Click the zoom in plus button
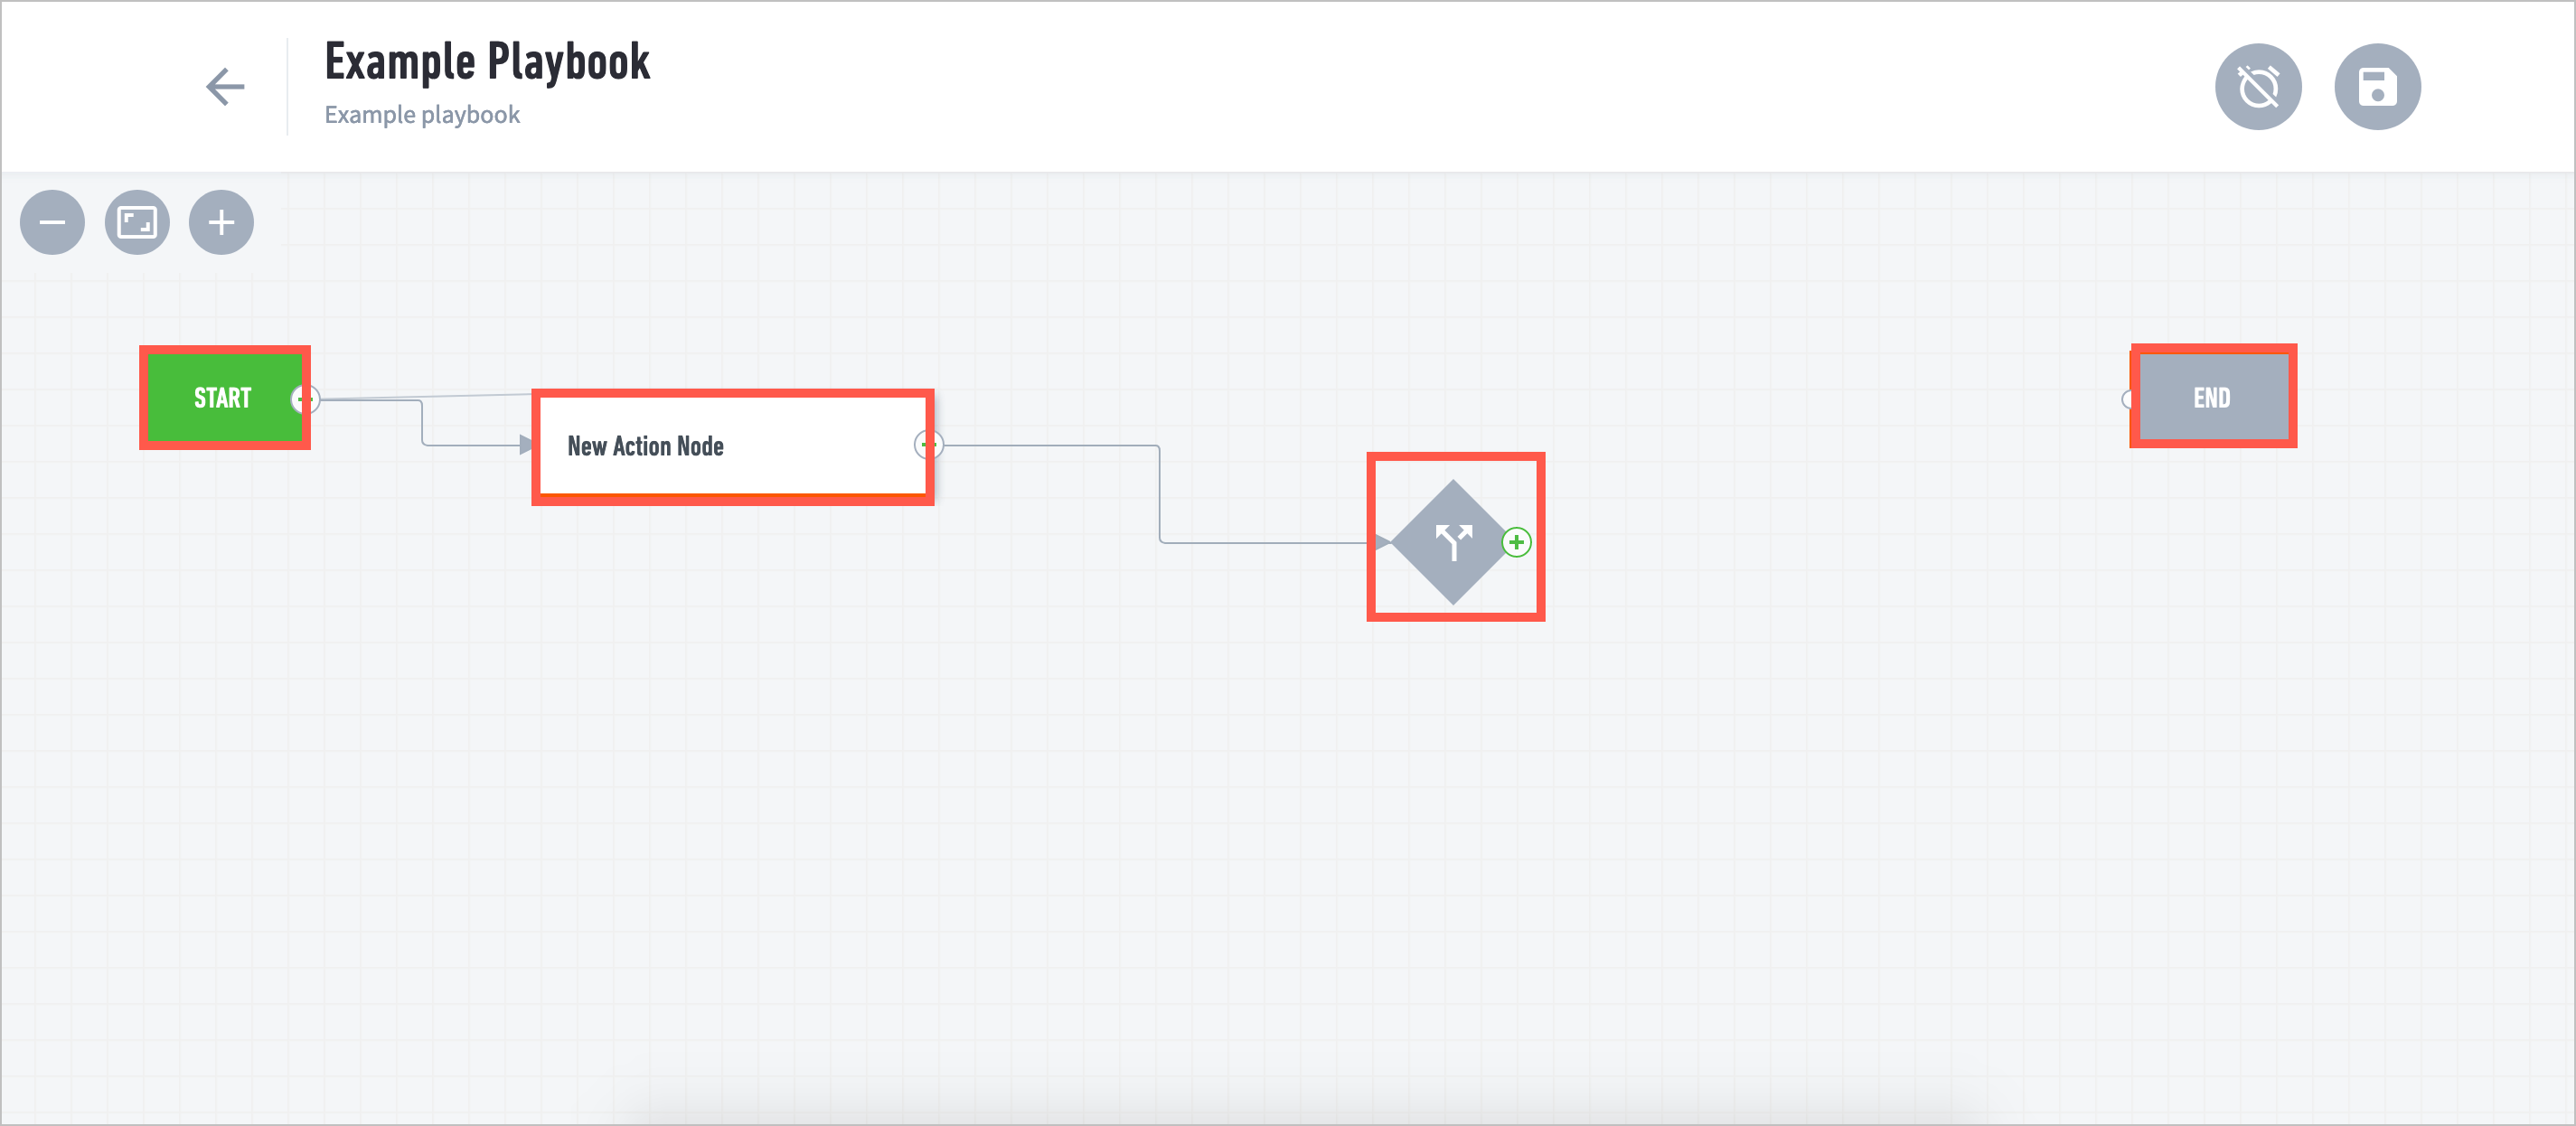 (221, 221)
